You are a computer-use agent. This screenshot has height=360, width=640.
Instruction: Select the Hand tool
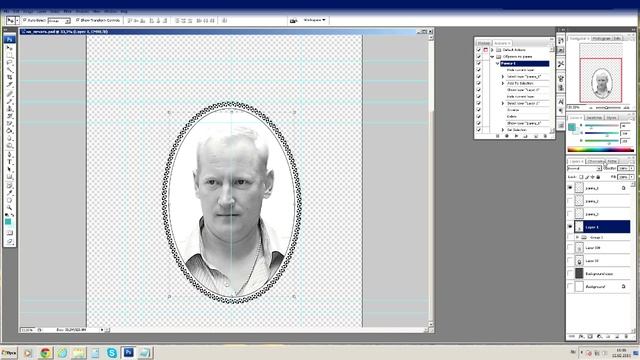(10, 200)
